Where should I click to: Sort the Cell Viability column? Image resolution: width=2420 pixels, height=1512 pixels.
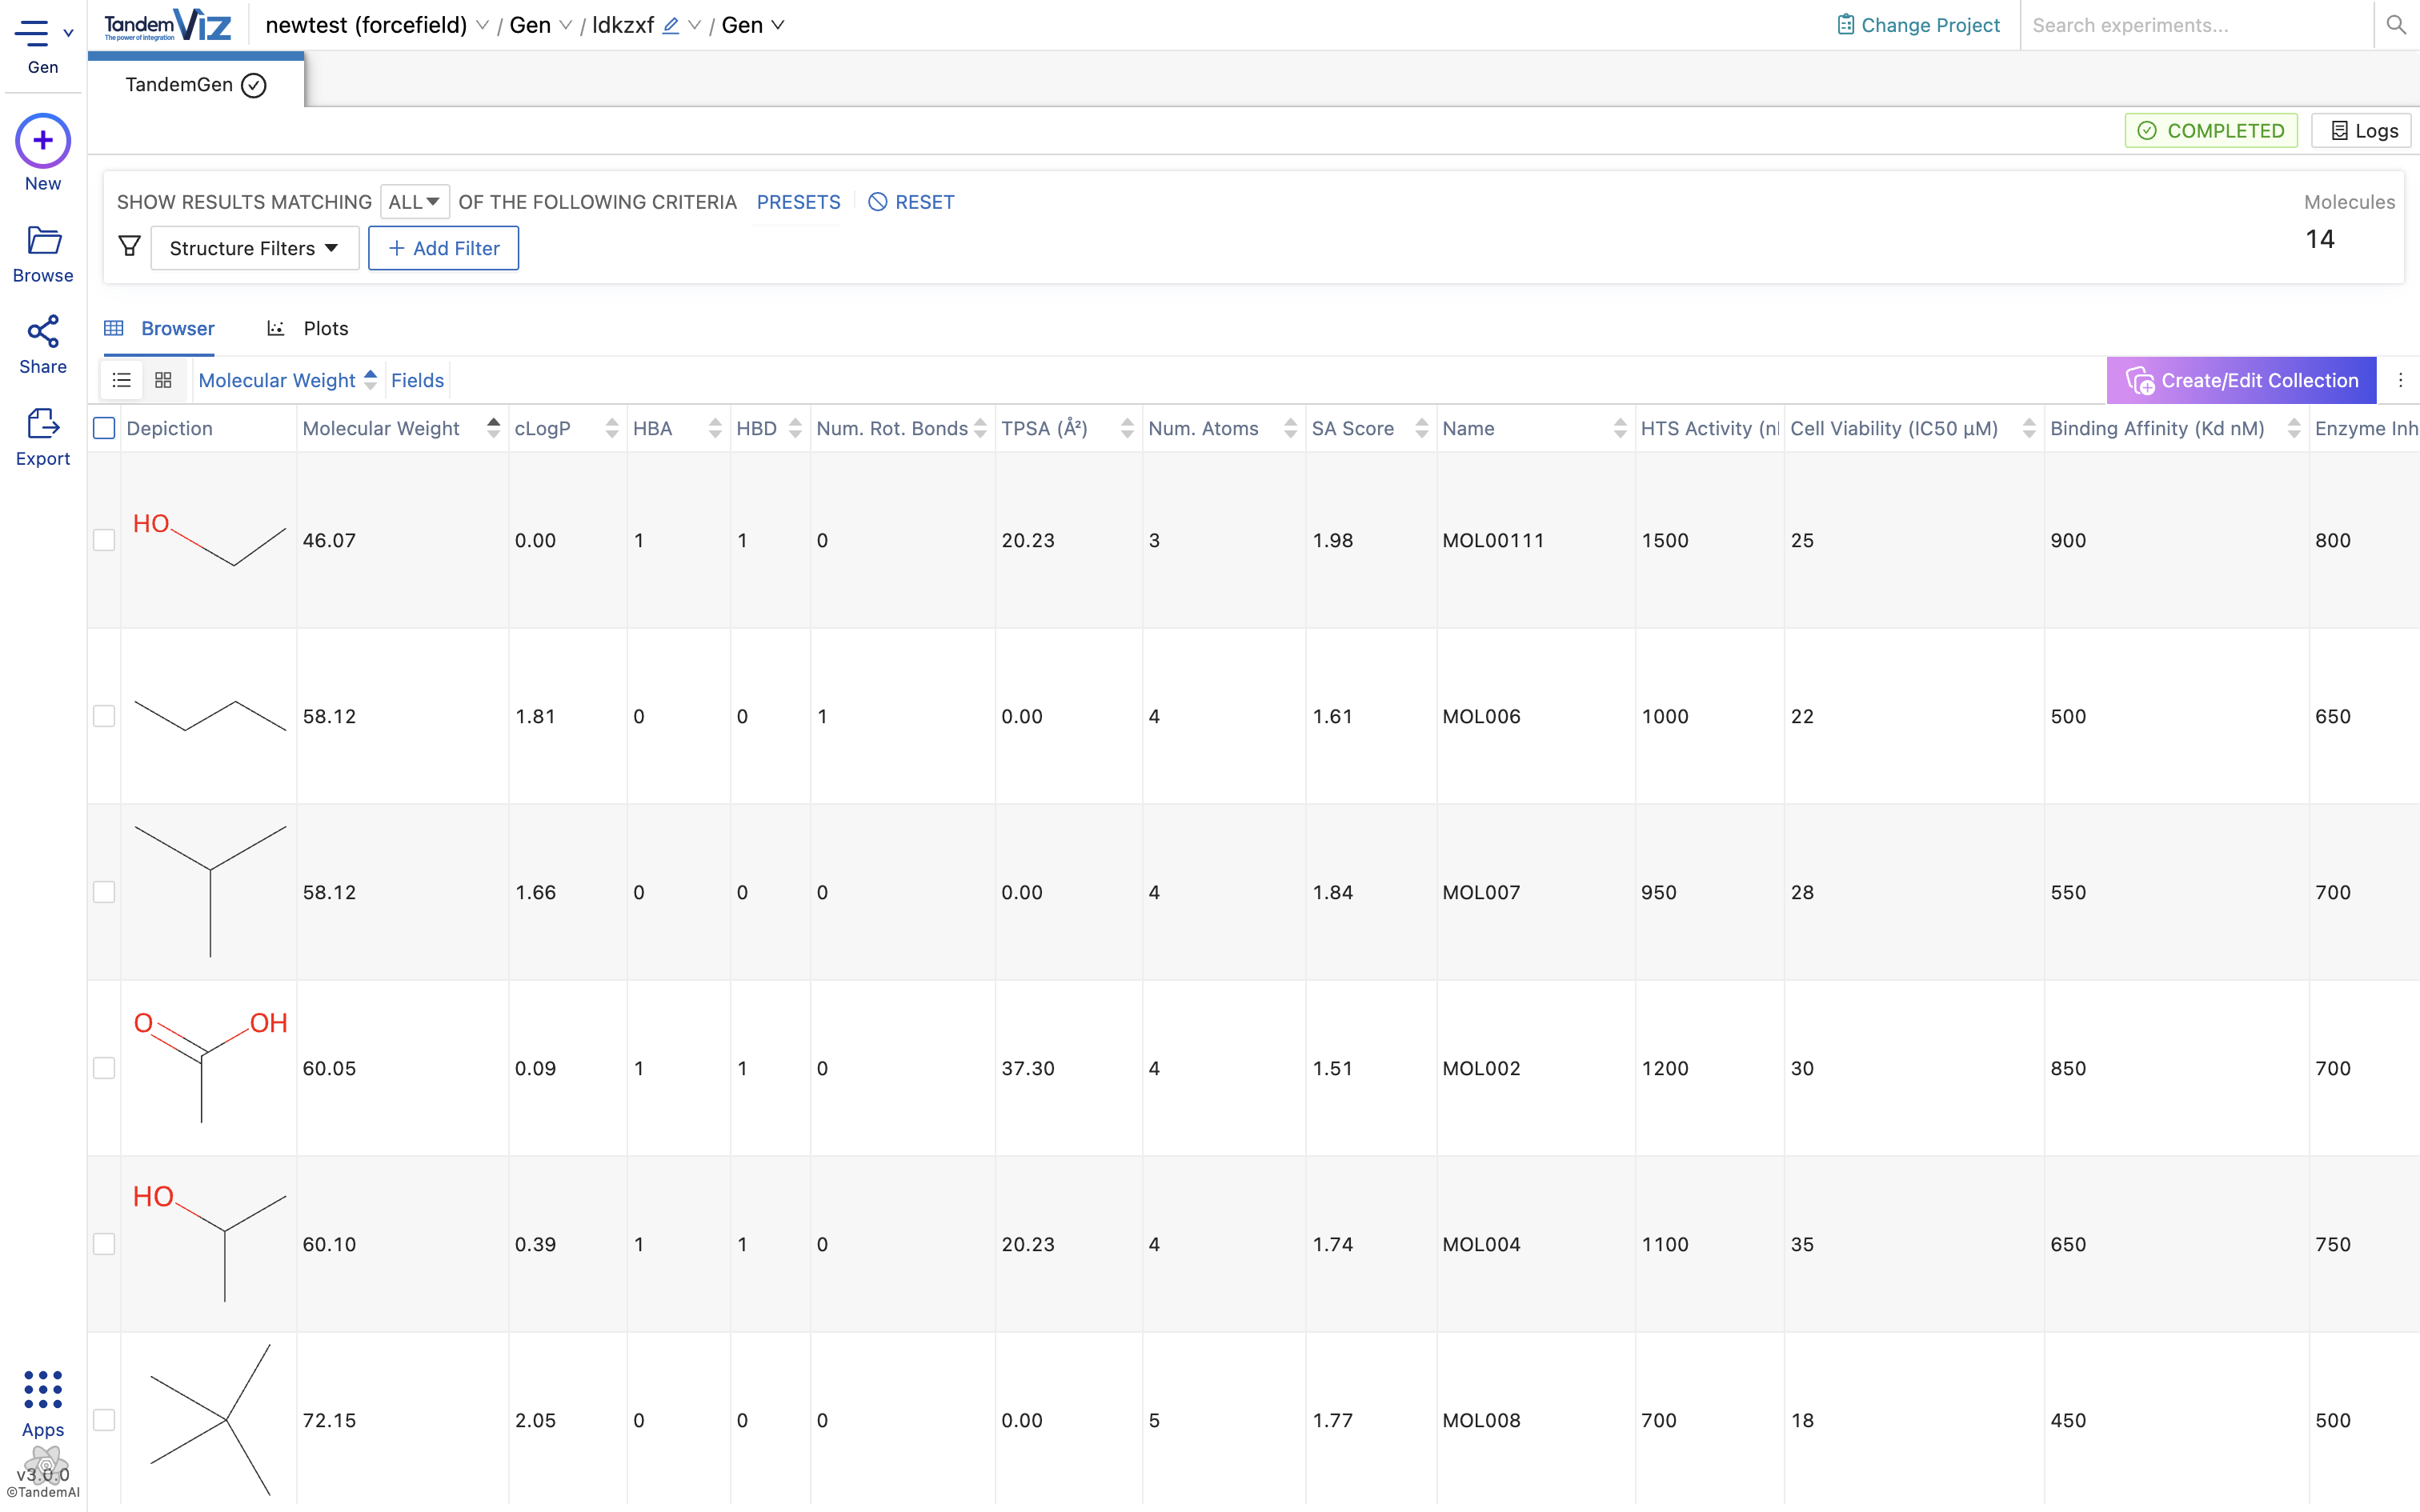(x=2029, y=428)
